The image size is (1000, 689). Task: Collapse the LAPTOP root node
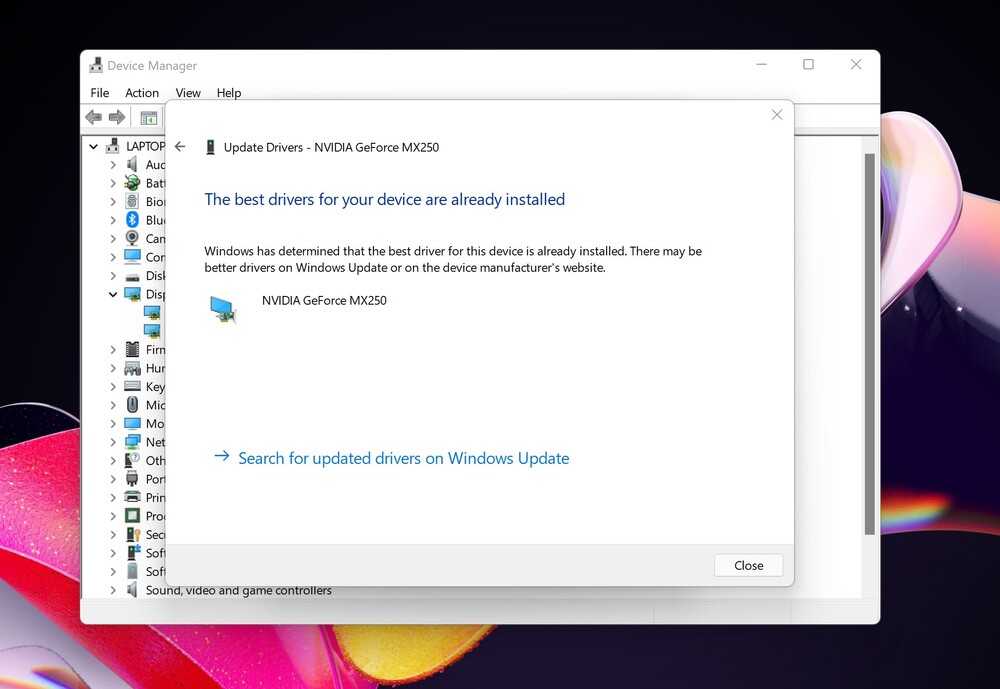point(94,146)
